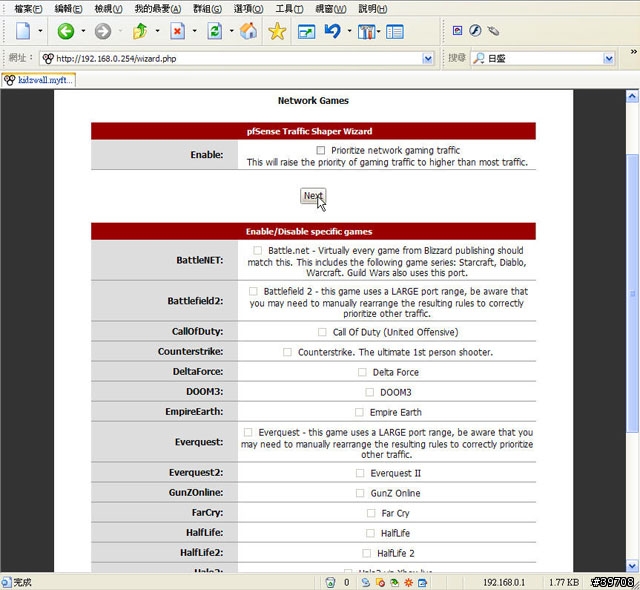
Task: Open the 群組(G) menu
Action: (x=207, y=9)
